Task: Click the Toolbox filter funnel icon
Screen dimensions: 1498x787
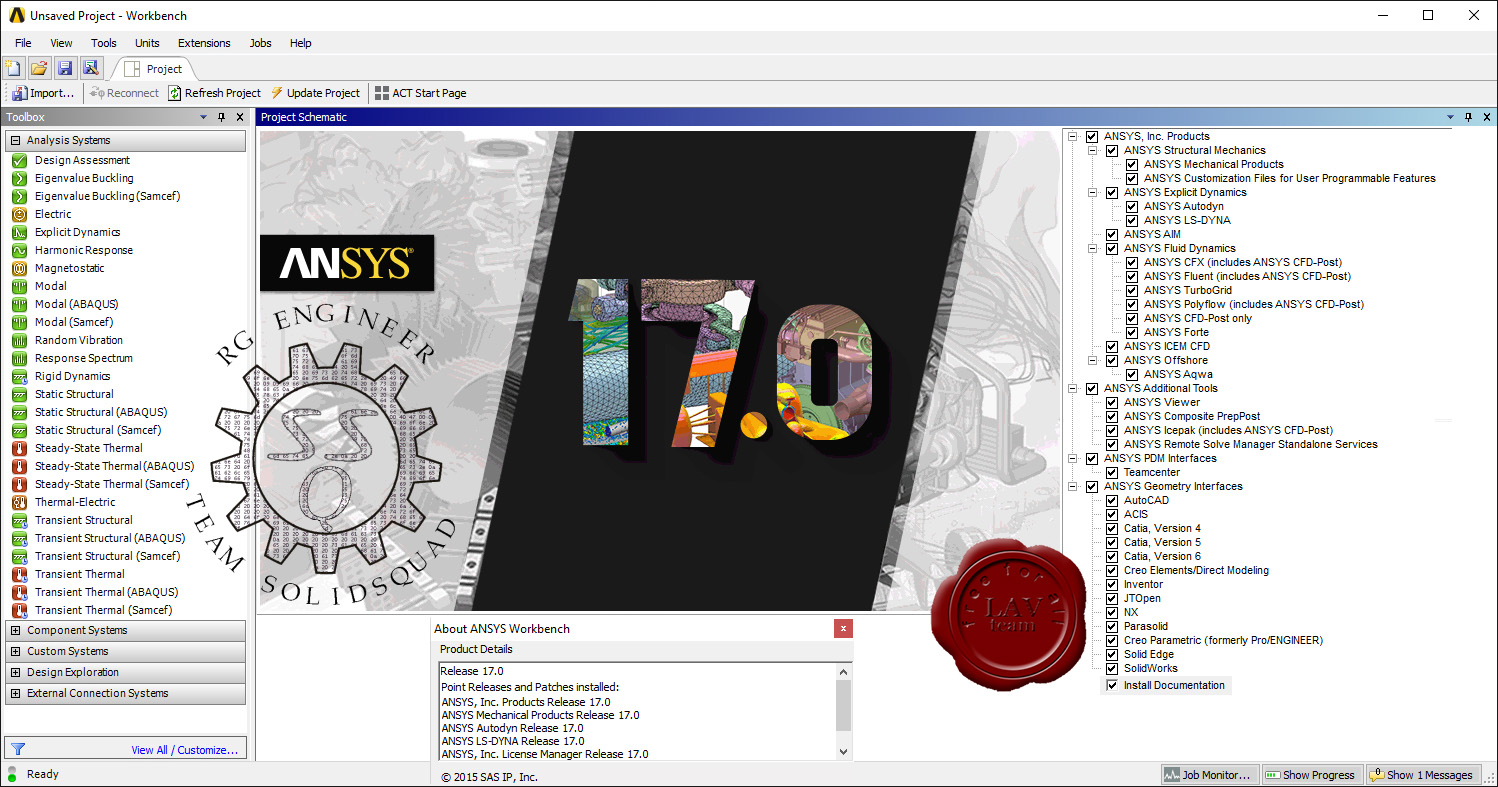Action: point(17,749)
